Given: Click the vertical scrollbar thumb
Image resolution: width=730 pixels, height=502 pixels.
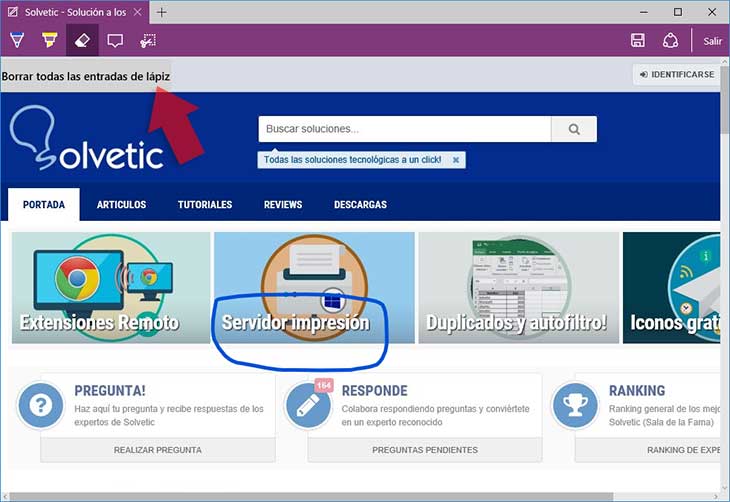Looking at the screenshot, I should pyautogui.click(x=725, y=99).
